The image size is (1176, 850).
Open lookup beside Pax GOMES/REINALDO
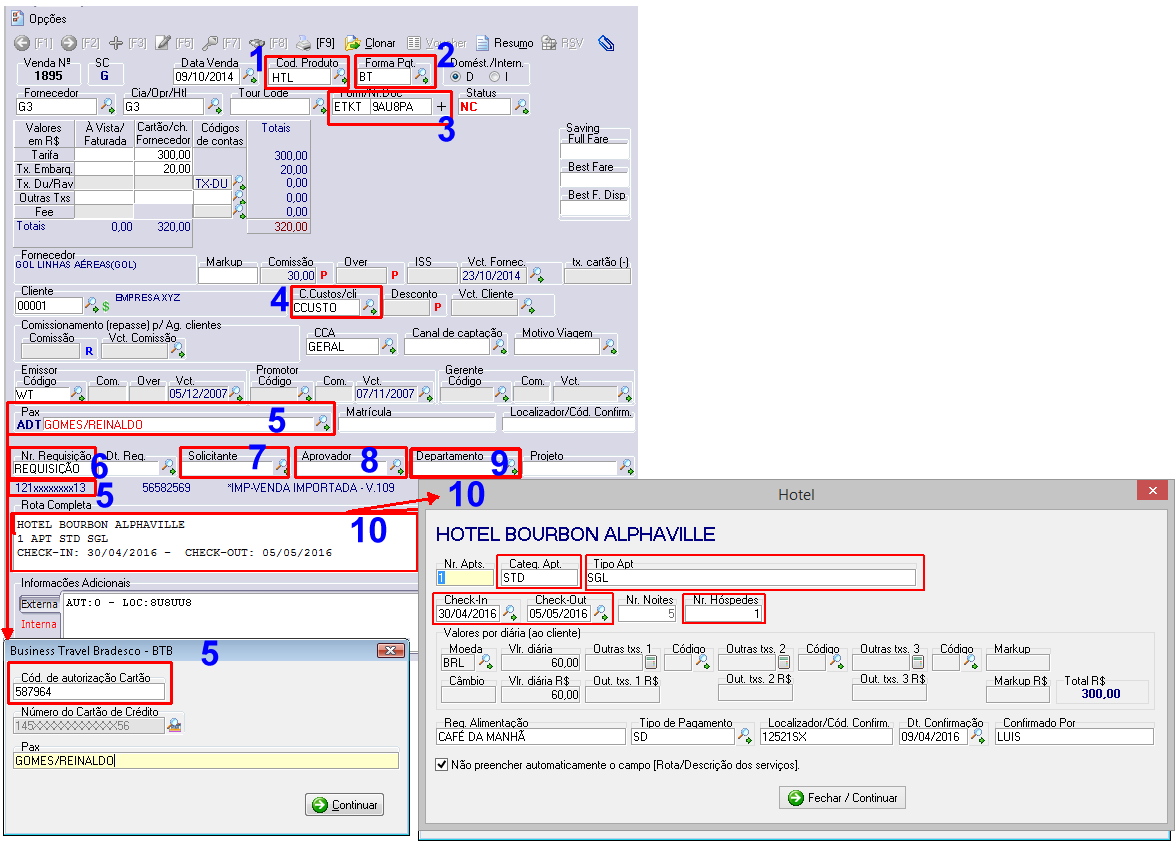click(x=322, y=423)
